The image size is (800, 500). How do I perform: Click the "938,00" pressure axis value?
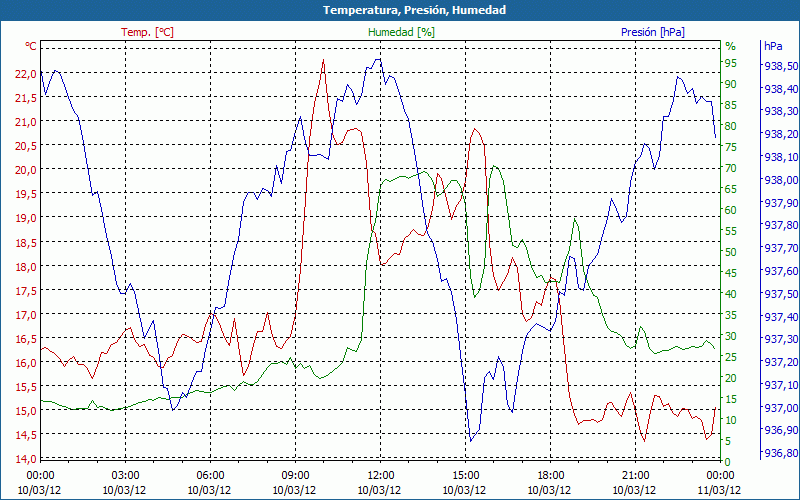(x=779, y=180)
